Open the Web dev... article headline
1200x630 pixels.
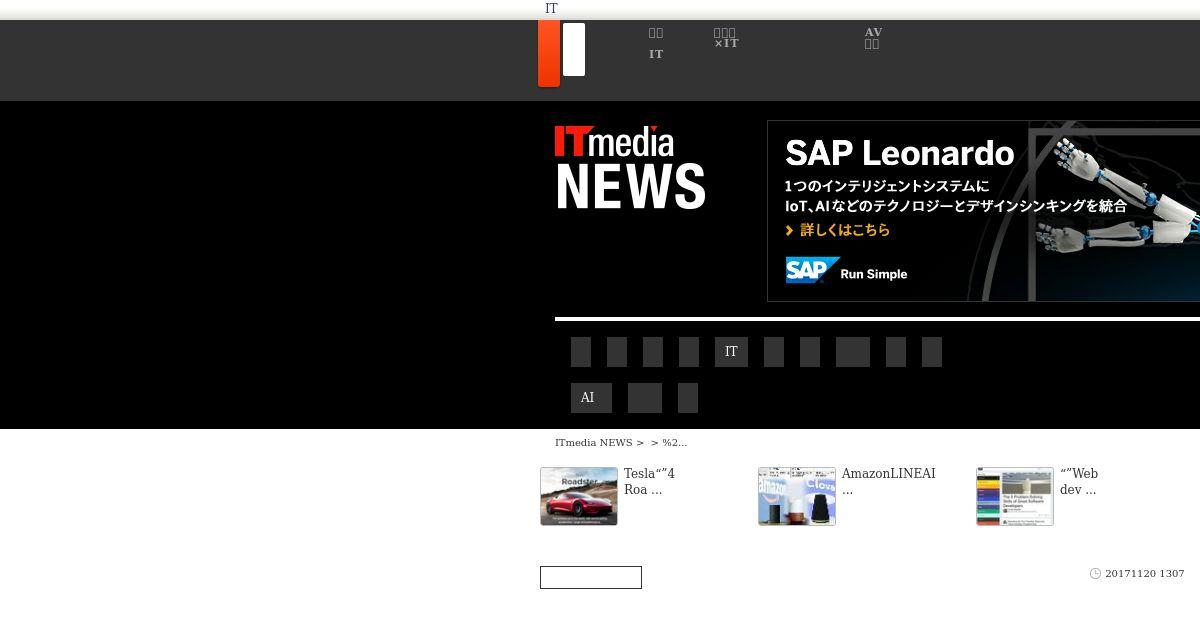(1079, 481)
